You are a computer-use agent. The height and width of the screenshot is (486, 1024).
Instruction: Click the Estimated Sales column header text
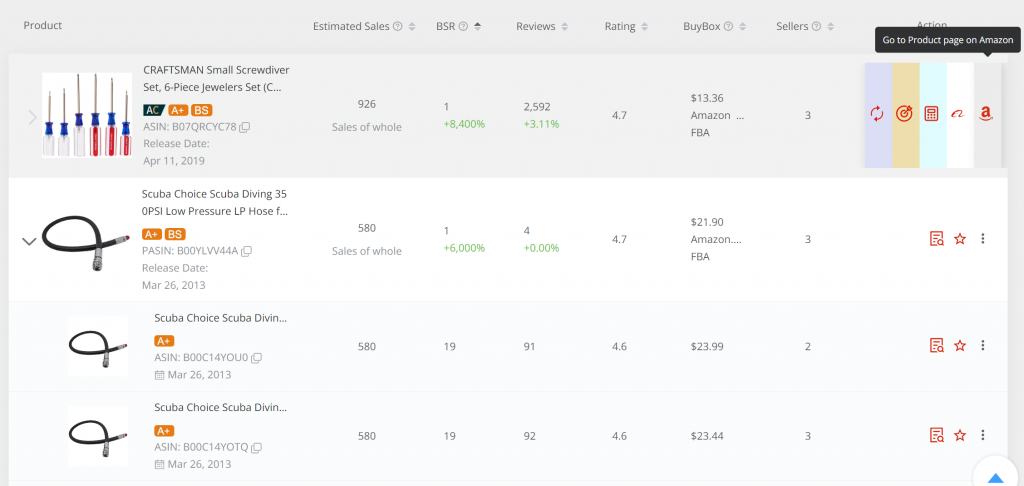pyautogui.click(x=351, y=27)
